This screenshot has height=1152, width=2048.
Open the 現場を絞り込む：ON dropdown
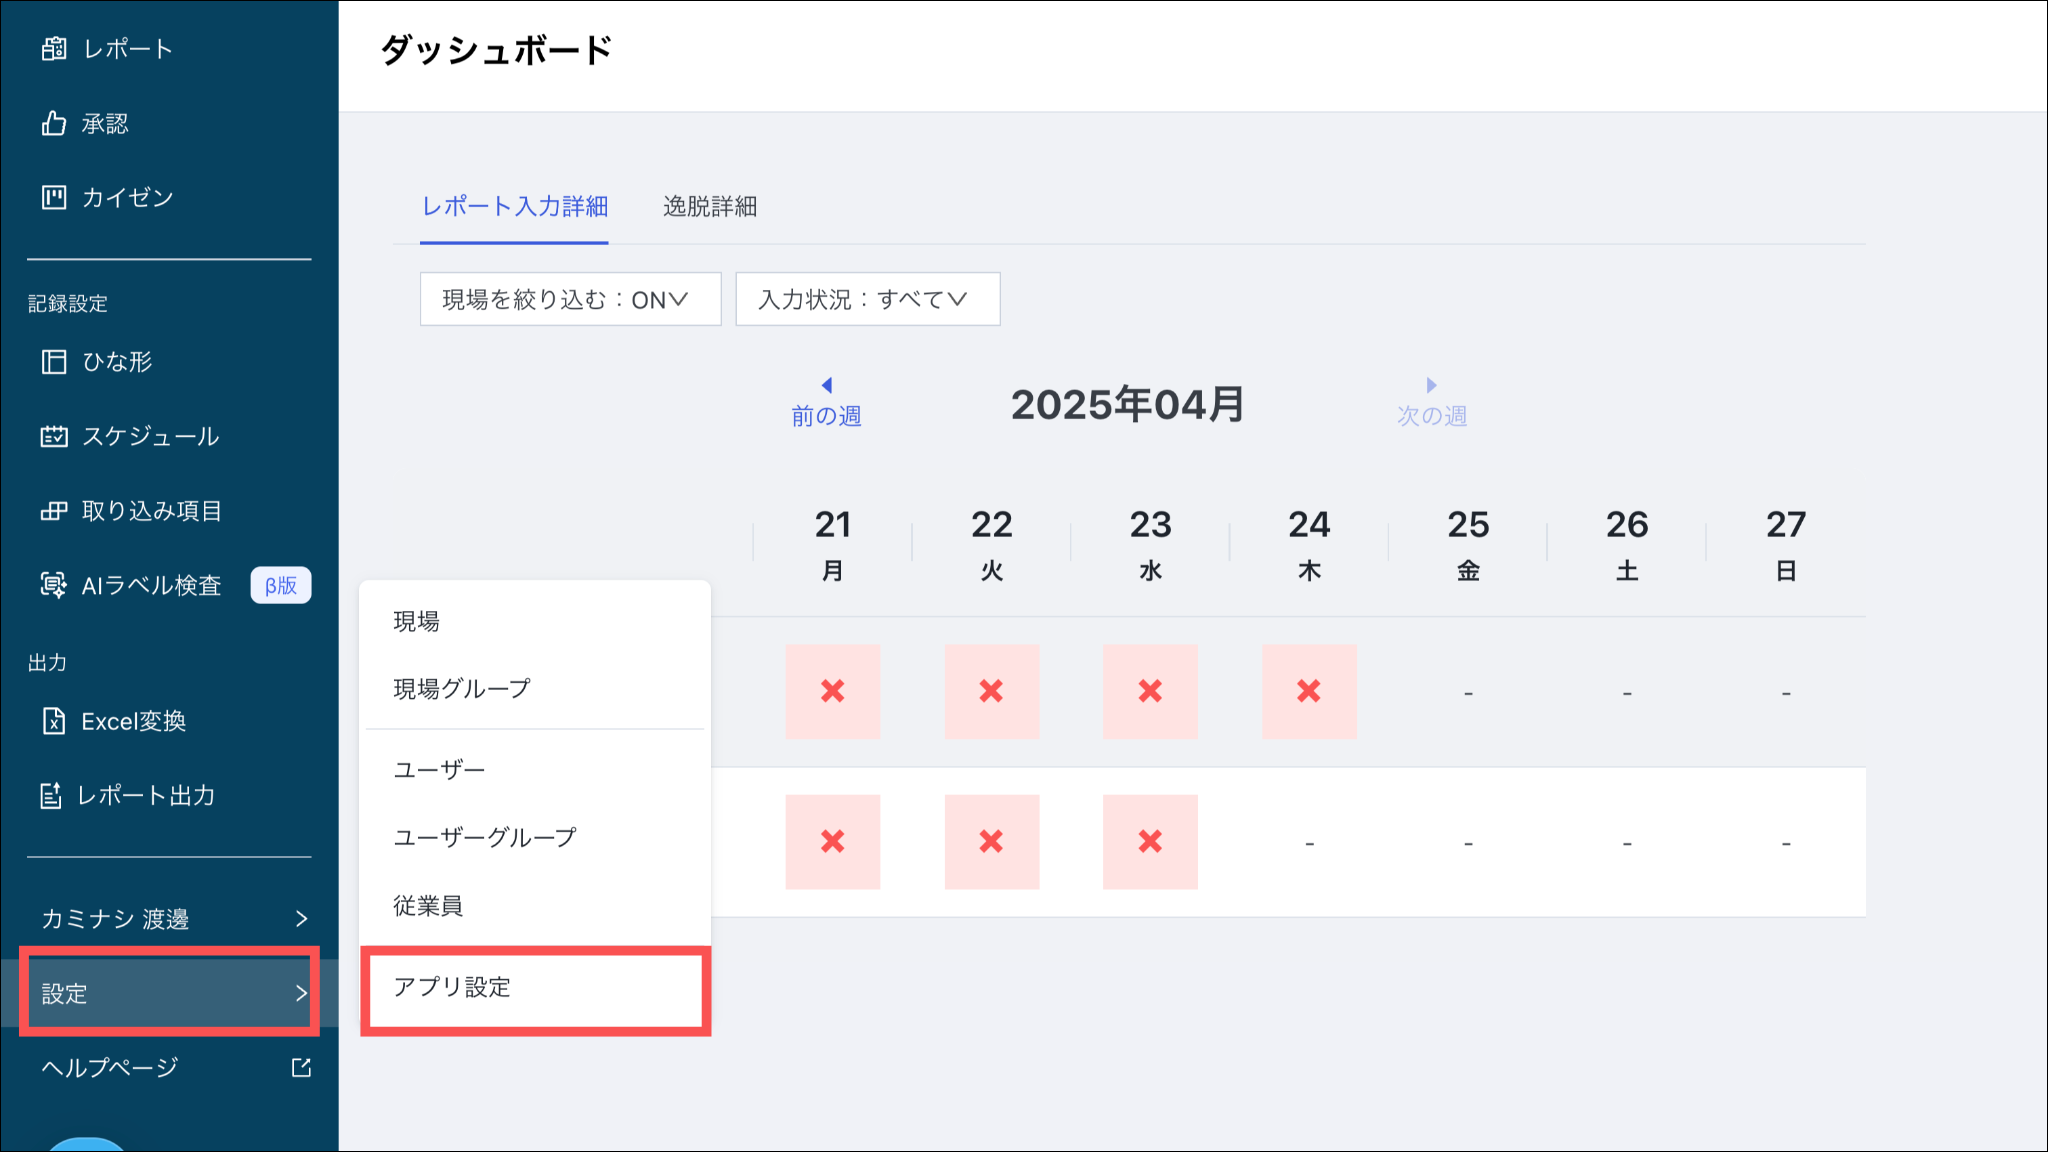tap(570, 299)
